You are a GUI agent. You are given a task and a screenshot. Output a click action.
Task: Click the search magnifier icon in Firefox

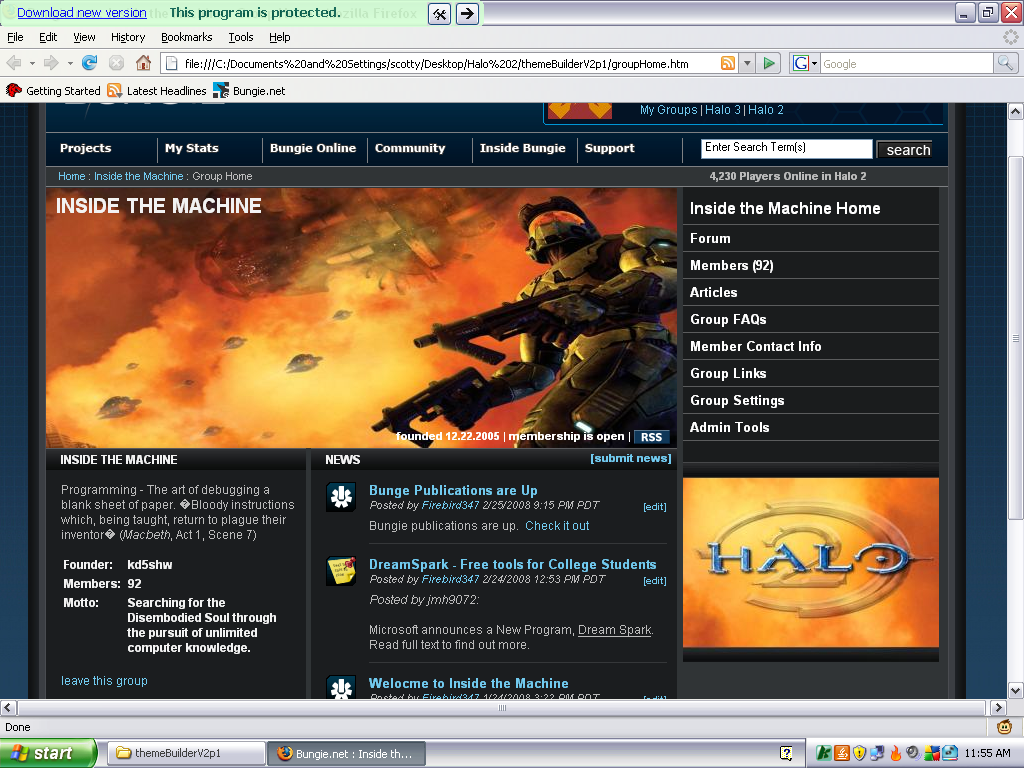click(x=1005, y=63)
